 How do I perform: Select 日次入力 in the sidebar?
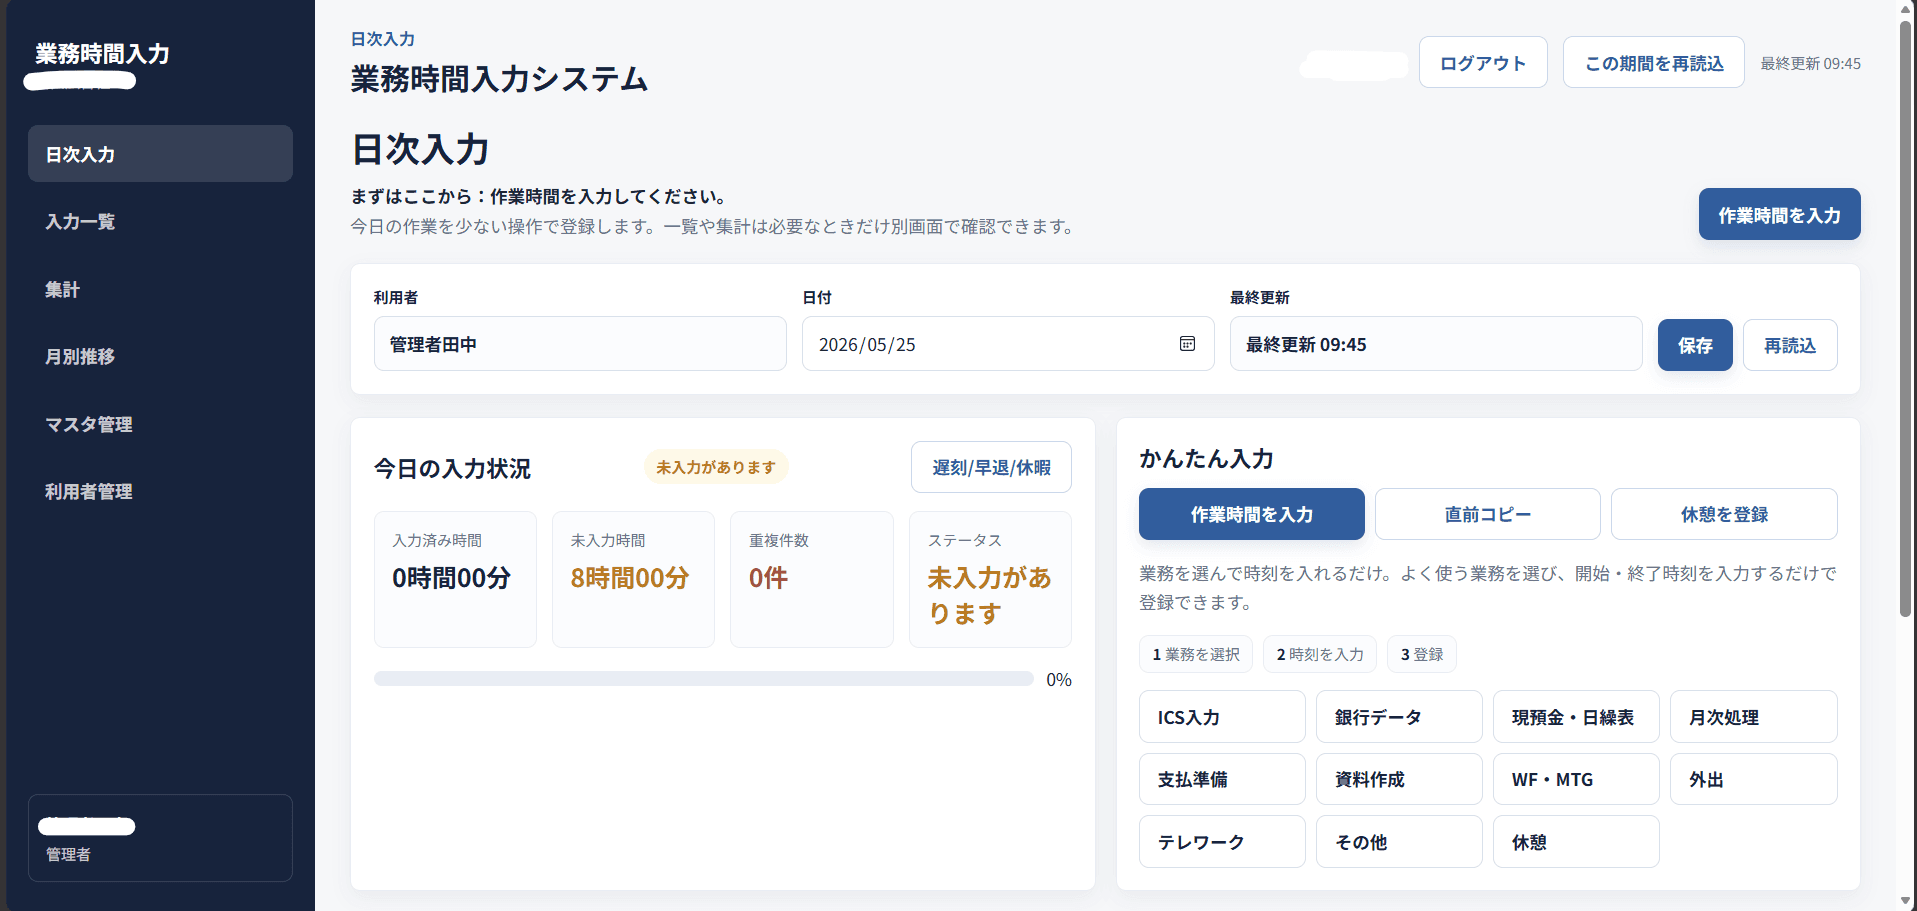coord(160,154)
